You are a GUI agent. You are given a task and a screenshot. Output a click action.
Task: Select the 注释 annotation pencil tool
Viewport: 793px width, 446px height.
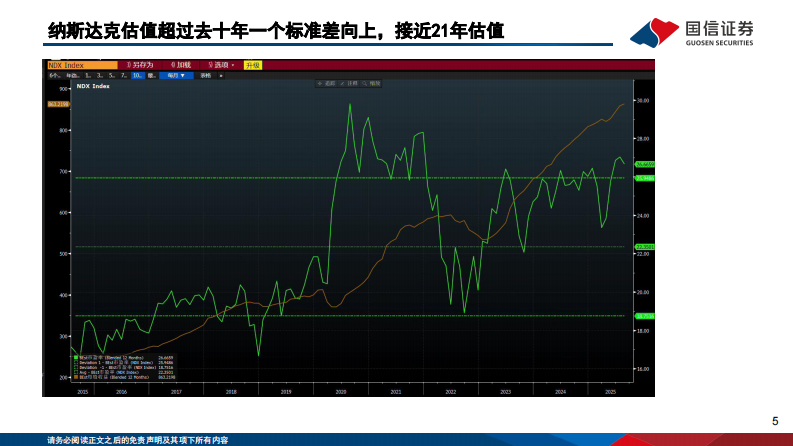pyautogui.click(x=345, y=84)
